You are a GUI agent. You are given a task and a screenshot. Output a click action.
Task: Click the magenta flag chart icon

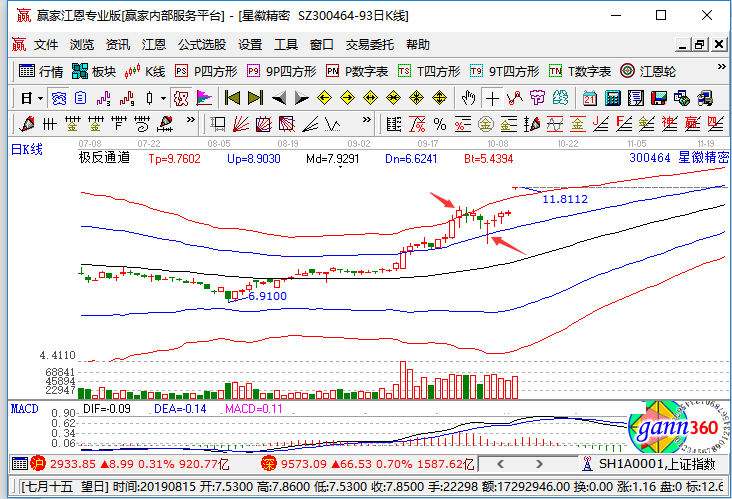204,98
